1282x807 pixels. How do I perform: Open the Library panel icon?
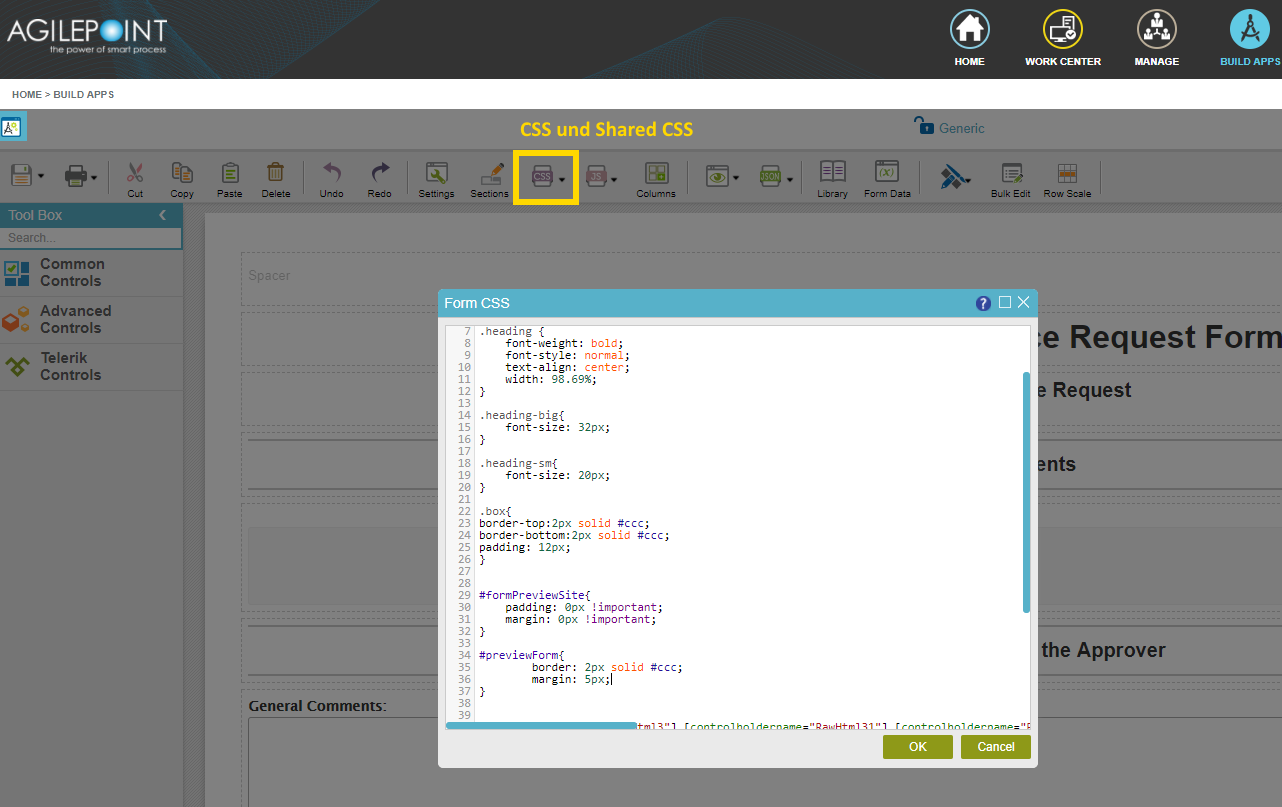coord(832,178)
